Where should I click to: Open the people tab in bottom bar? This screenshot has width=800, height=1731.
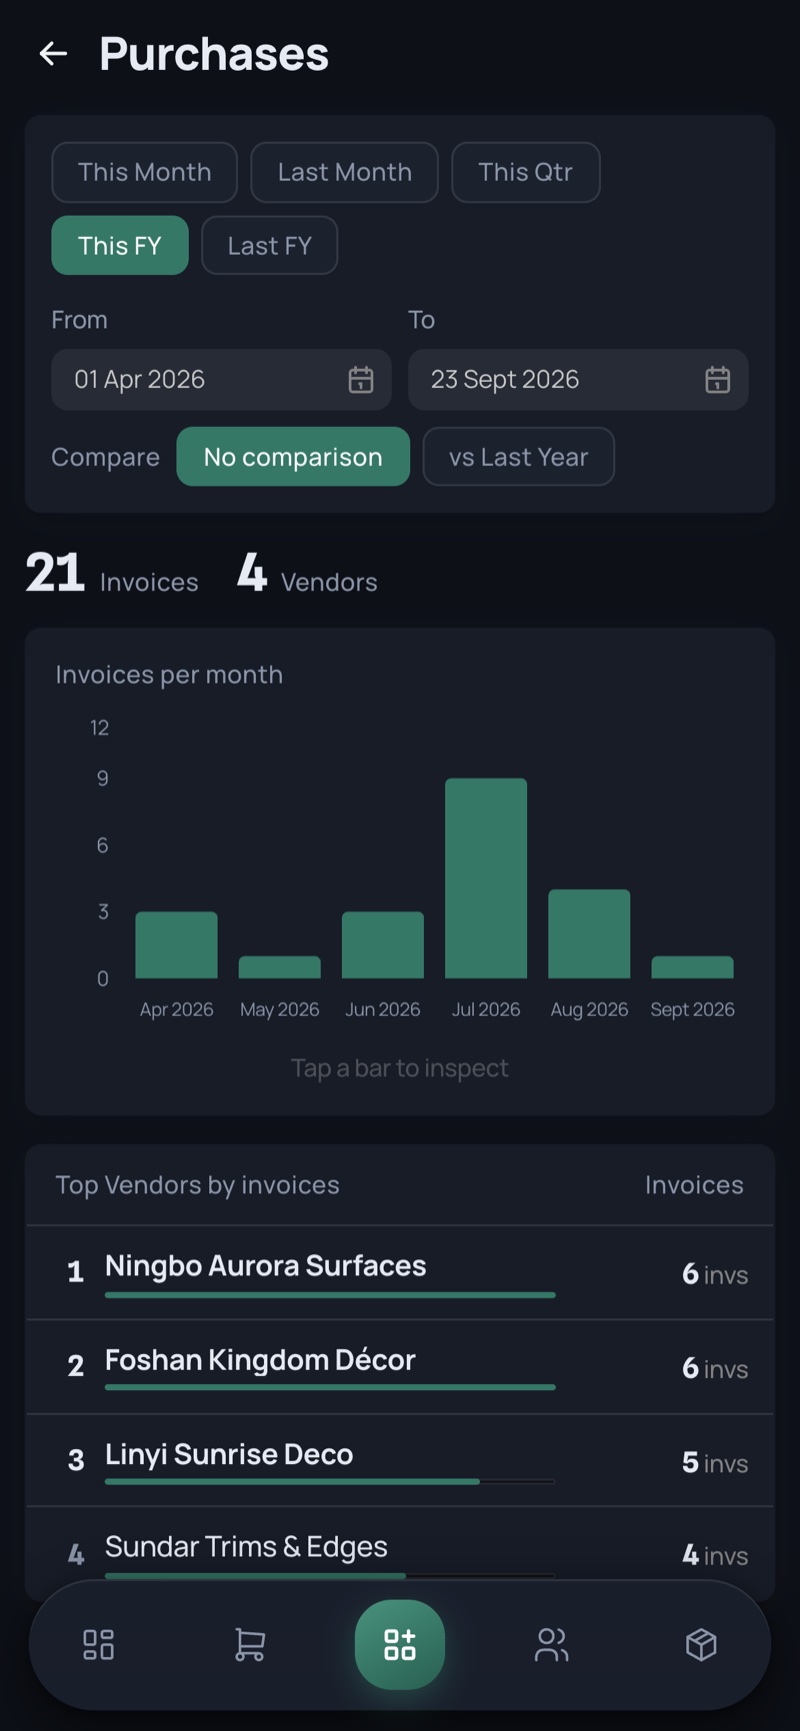(551, 1645)
